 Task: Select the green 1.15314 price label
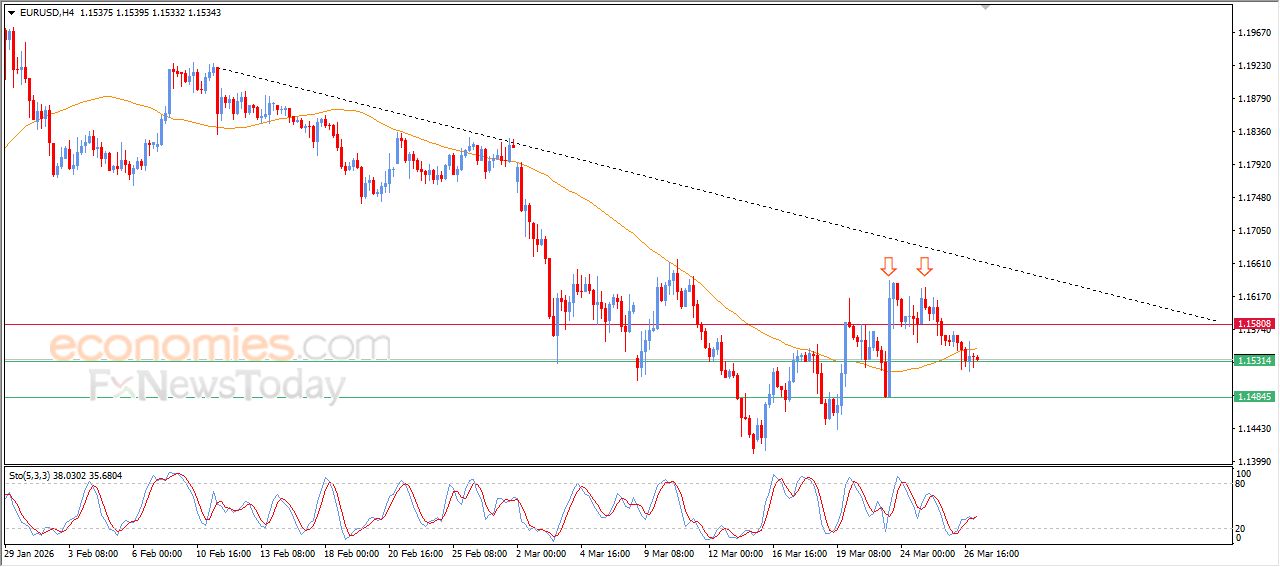tap(1254, 360)
